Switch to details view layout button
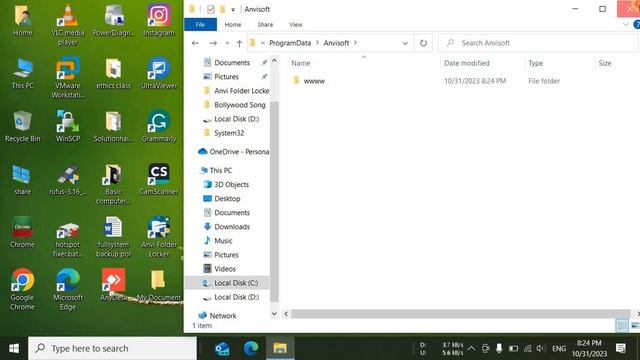Image resolution: width=640 pixels, height=360 pixels. point(622,325)
